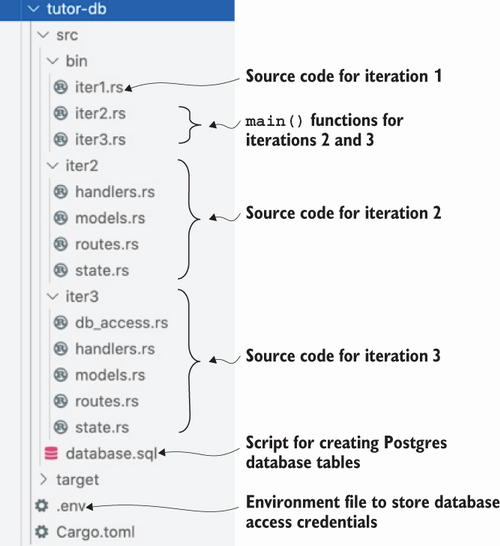This screenshot has width=500, height=546.
Task: Collapse the iter2 folder chevron
Action: [53, 165]
